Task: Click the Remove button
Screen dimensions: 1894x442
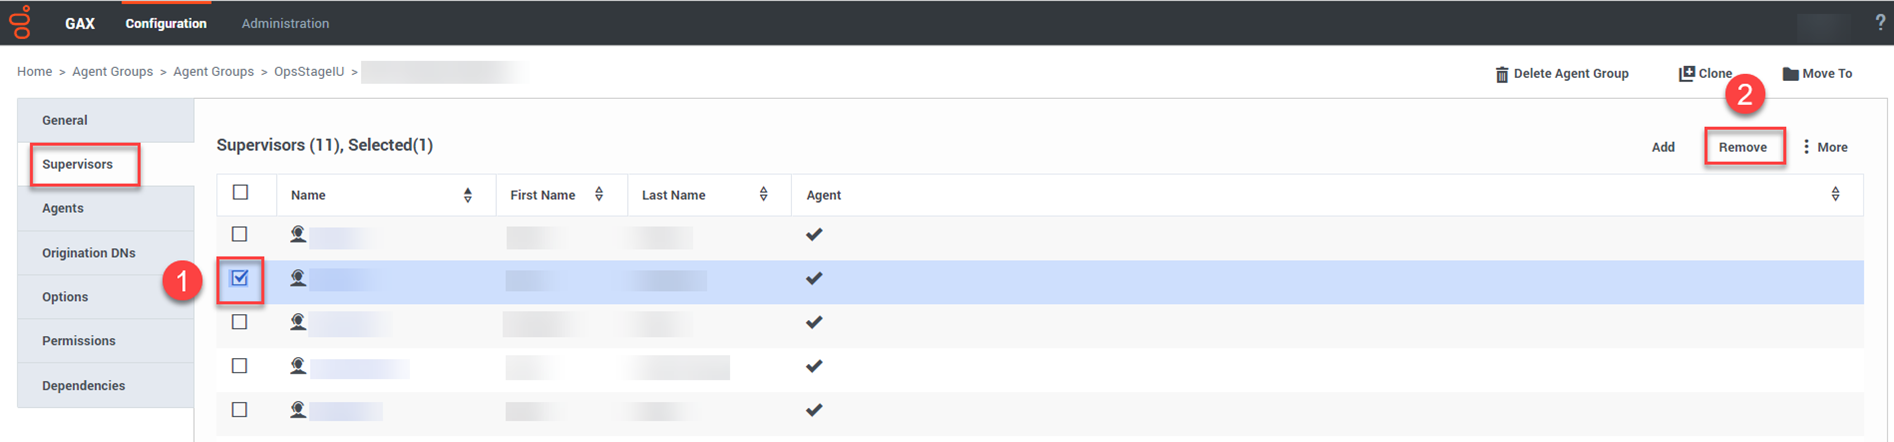Action: tap(1742, 147)
